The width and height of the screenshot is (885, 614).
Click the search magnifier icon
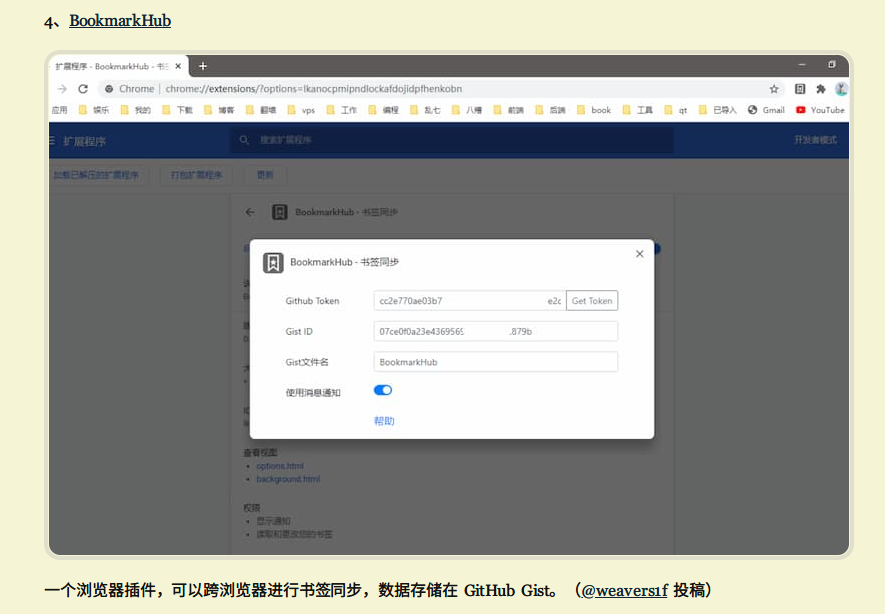pos(244,140)
